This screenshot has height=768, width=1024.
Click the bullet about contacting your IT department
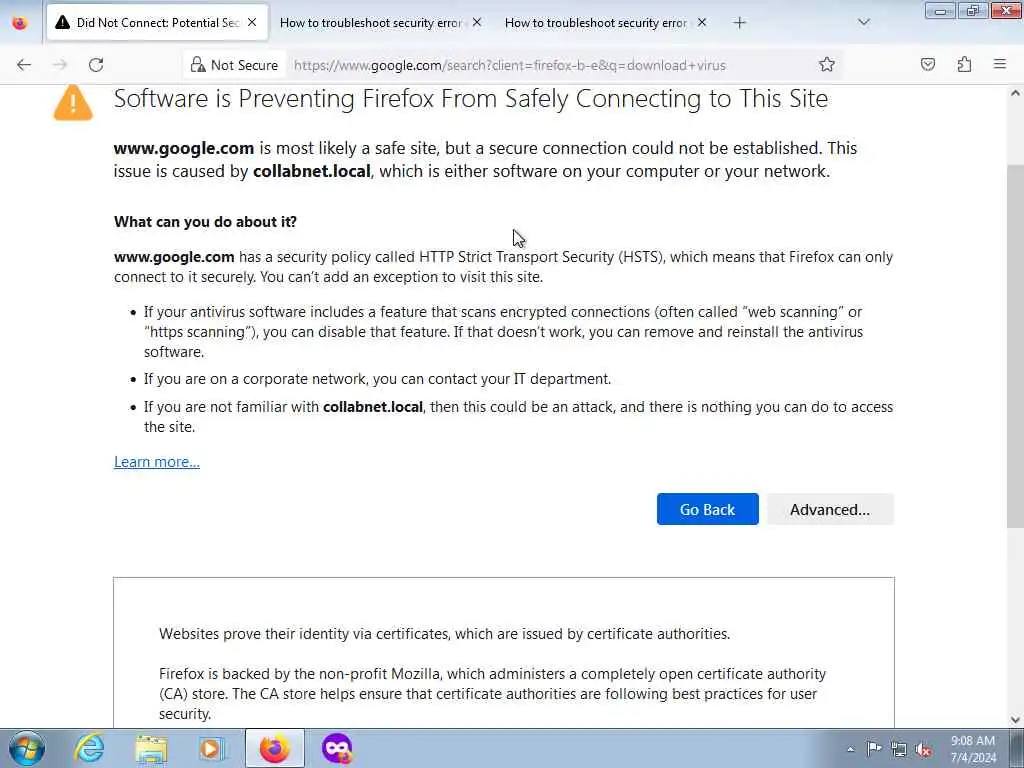377,379
